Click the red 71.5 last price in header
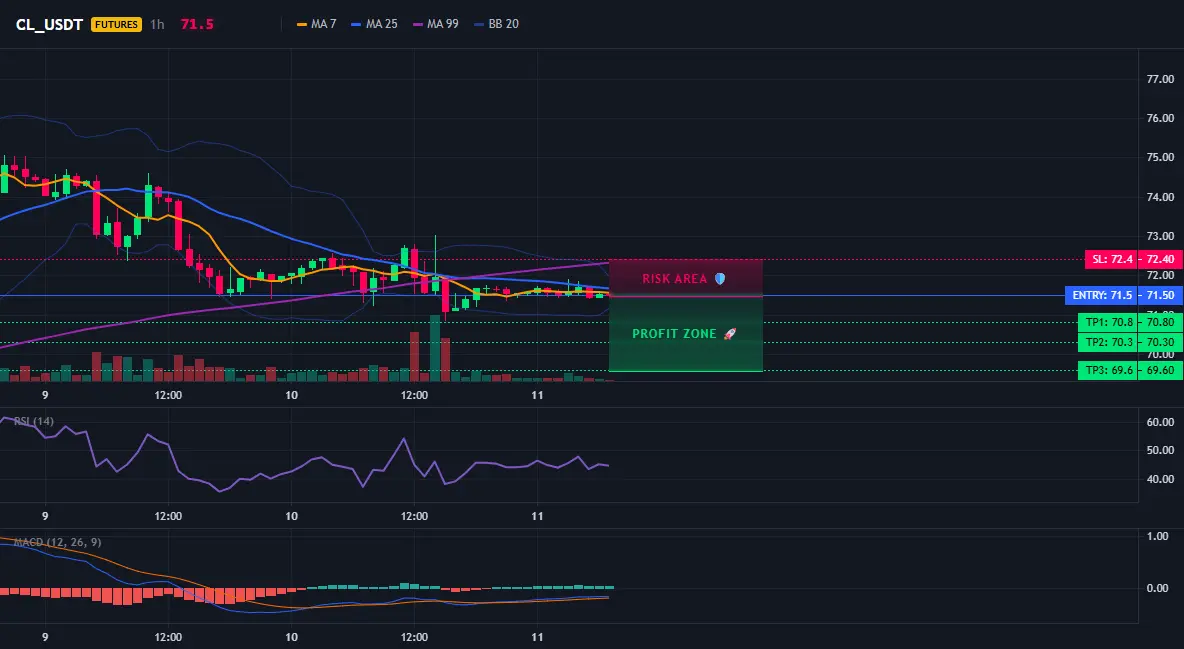The height and width of the screenshot is (649, 1184). tap(197, 24)
